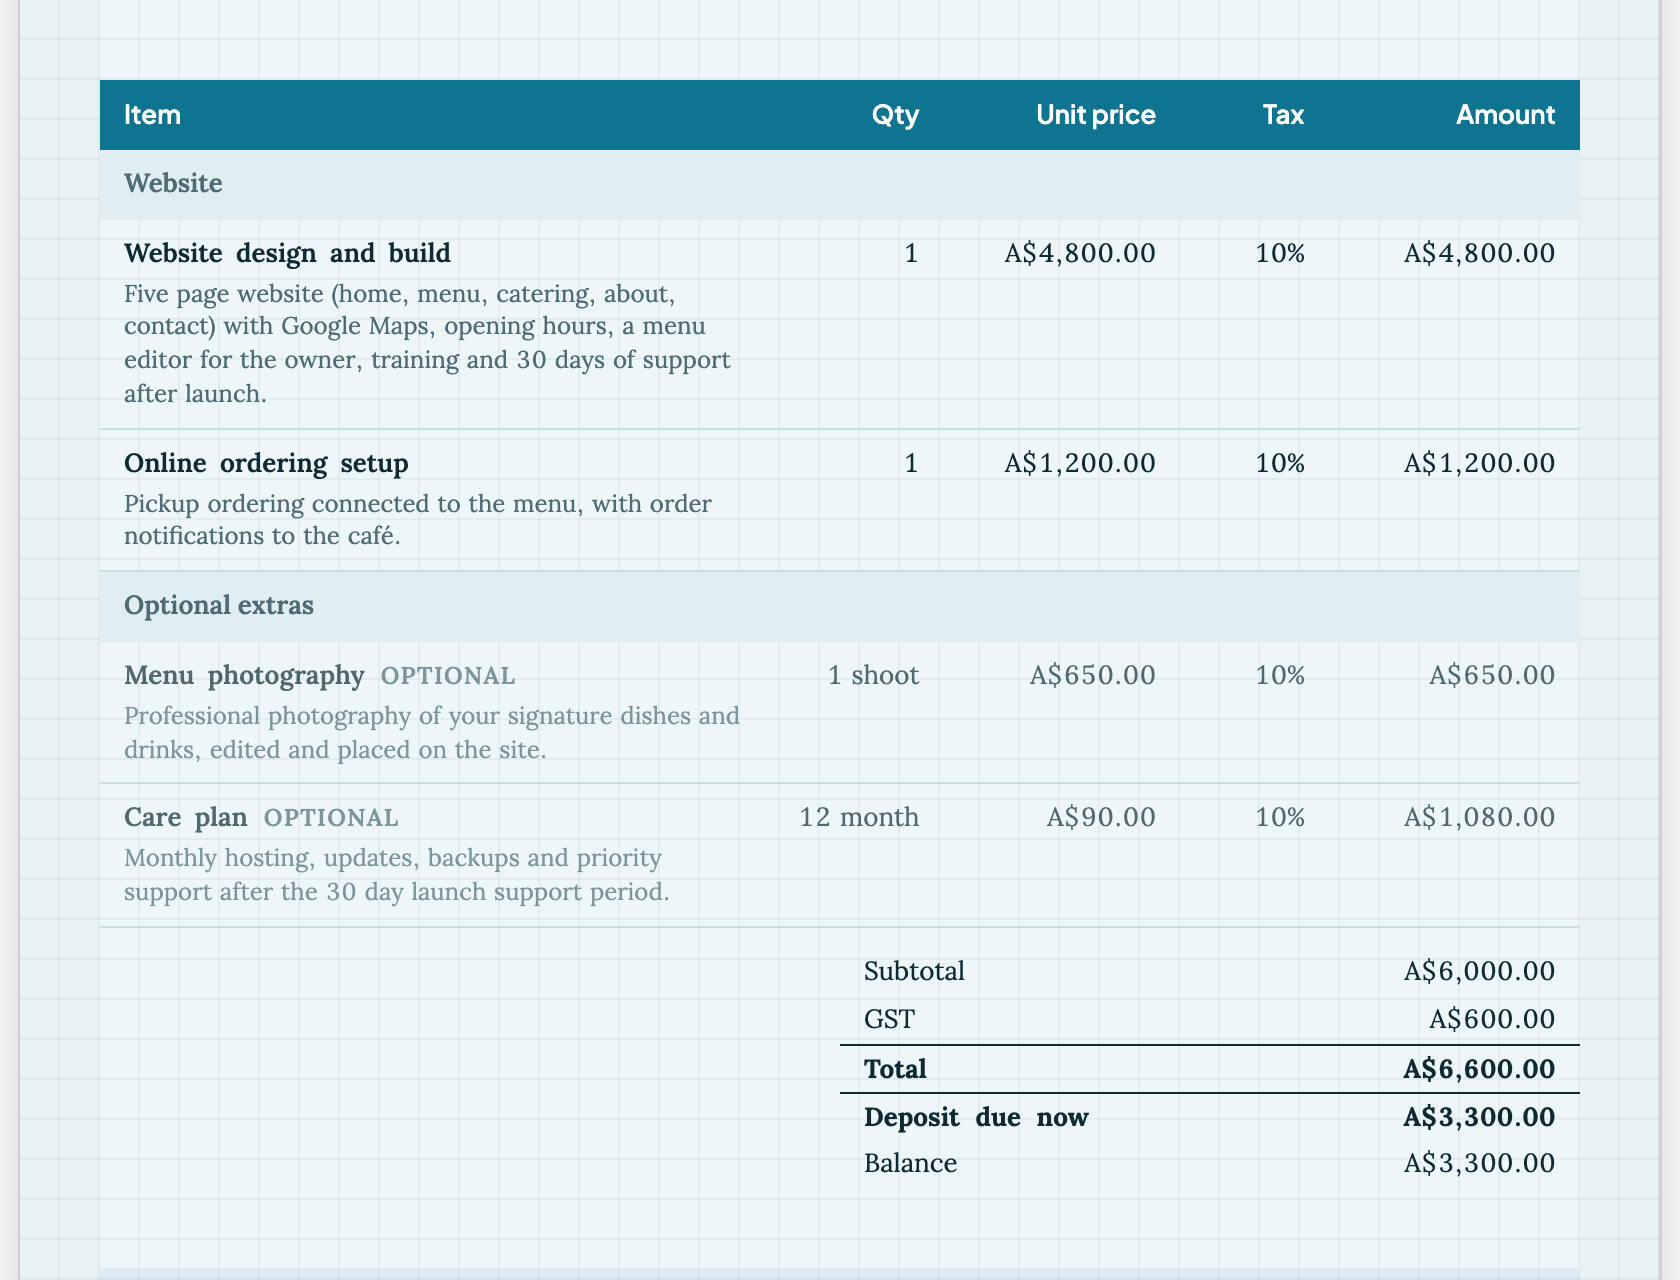Click the OPTIONAL tag beside Menu photography
Image resolution: width=1680 pixels, height=1280 pixels.
(448, 676)
